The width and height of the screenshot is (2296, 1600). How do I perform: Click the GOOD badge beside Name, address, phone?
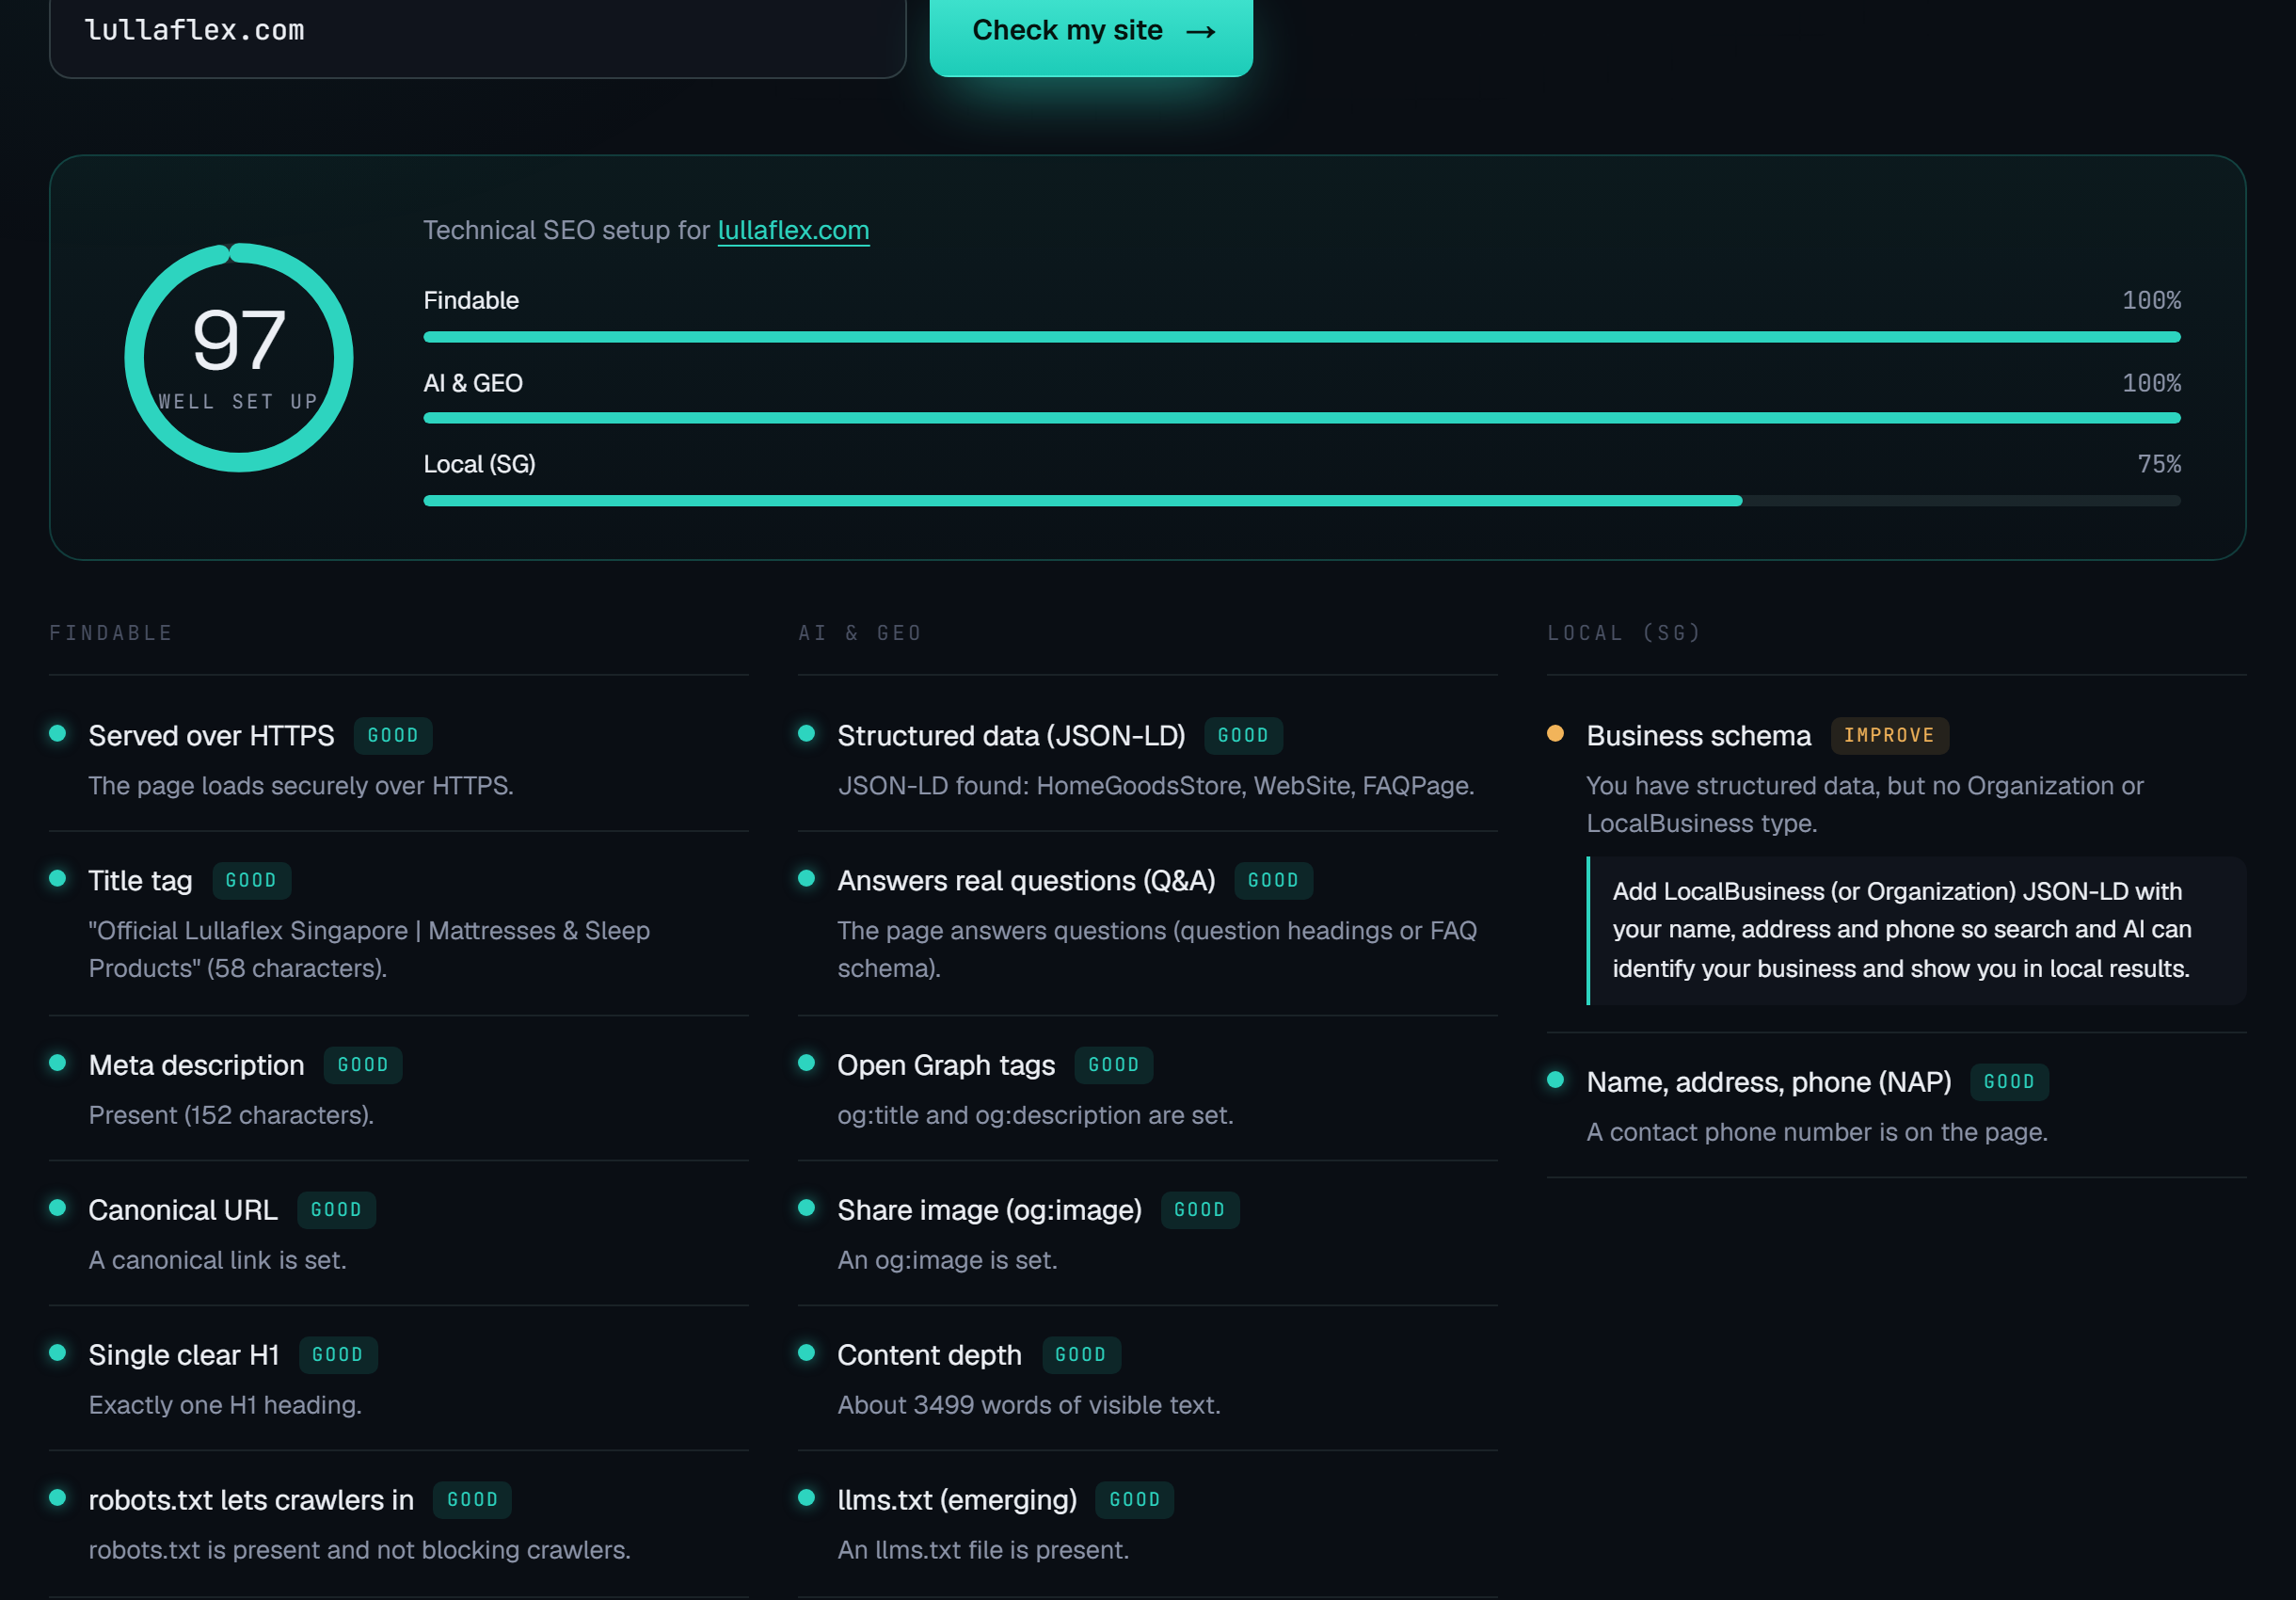click(2009, 1082)
